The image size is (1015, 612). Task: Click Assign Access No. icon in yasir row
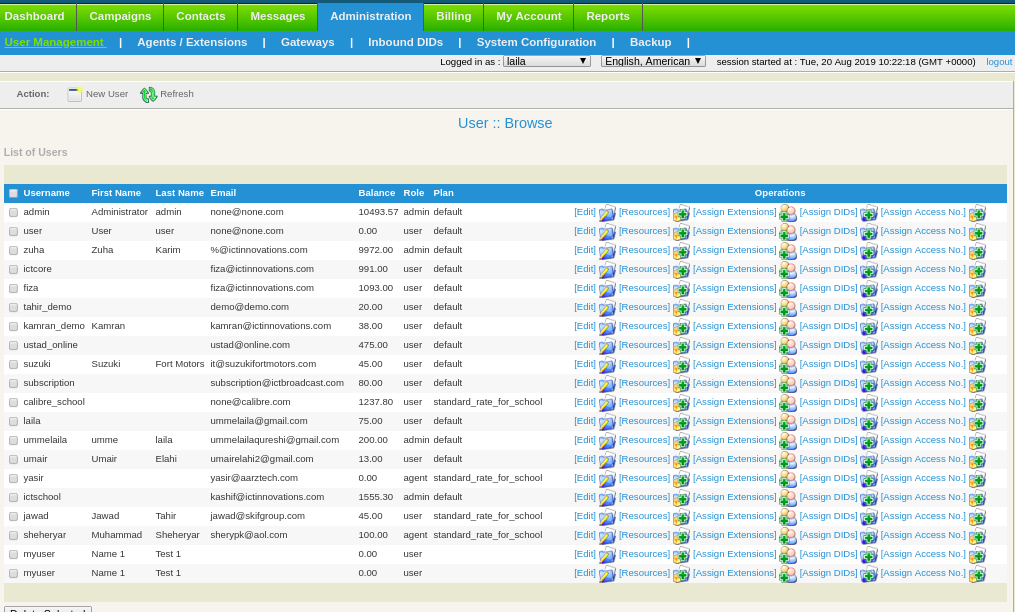pos(977,479)
